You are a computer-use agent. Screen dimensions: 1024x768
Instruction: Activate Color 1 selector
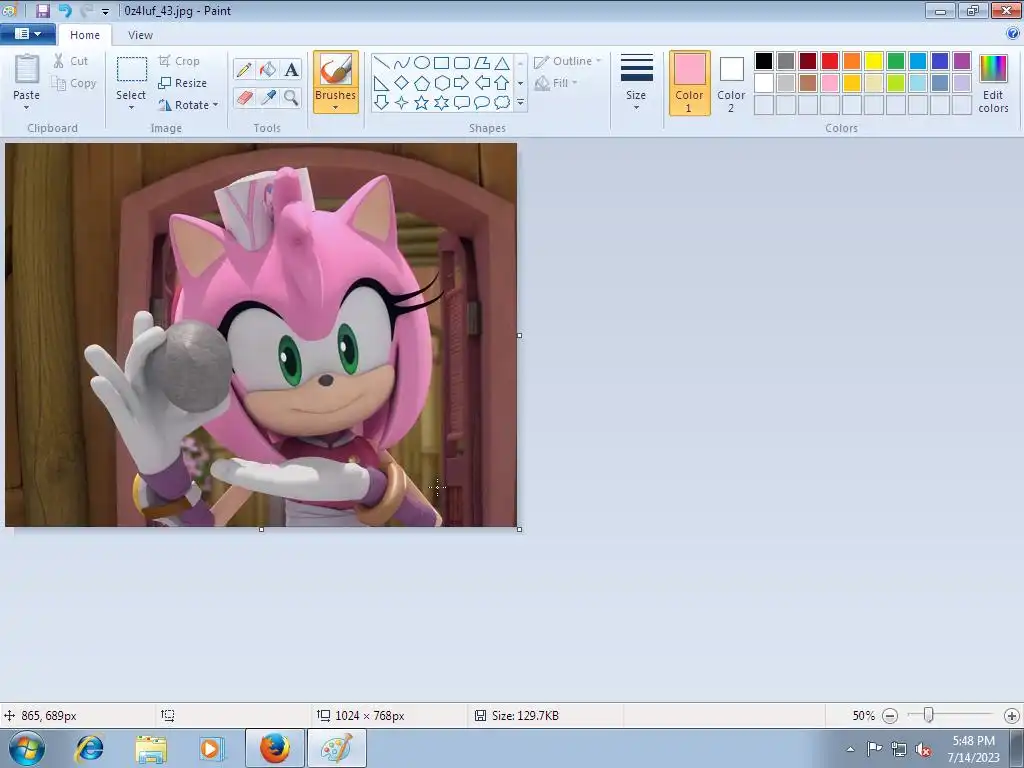(689, 83)
